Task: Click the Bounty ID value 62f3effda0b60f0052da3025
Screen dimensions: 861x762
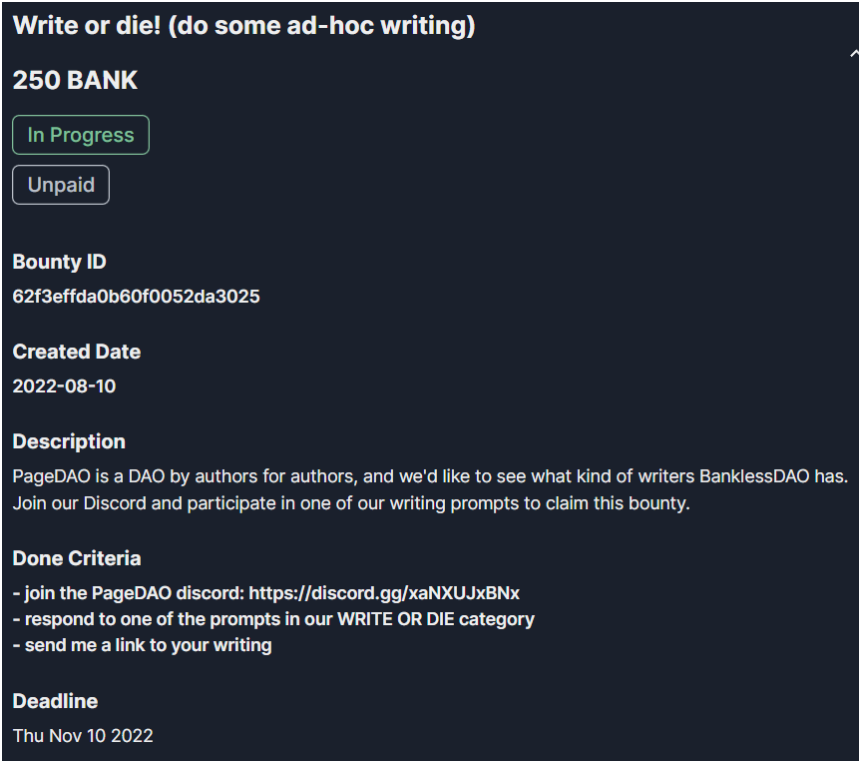Action: [136, 296]
